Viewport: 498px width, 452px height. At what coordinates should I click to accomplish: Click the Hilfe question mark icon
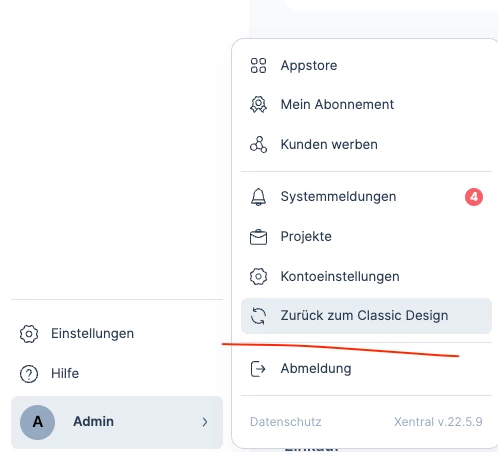[x=29, y=374]
